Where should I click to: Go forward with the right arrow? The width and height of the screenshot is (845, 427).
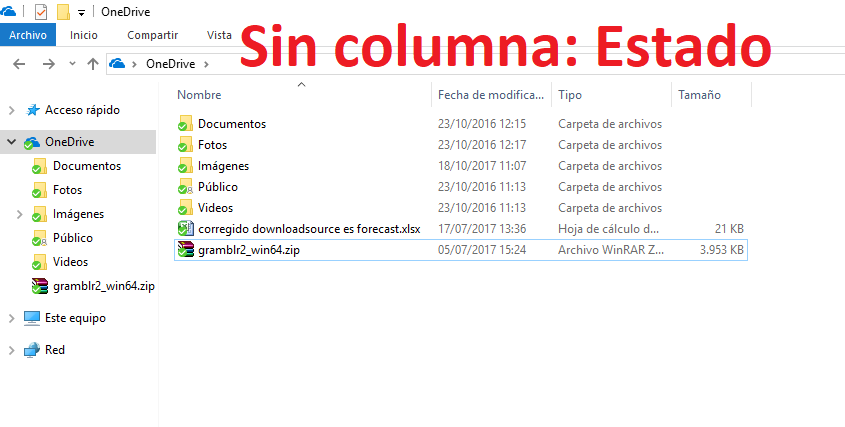tap(49, 64)
